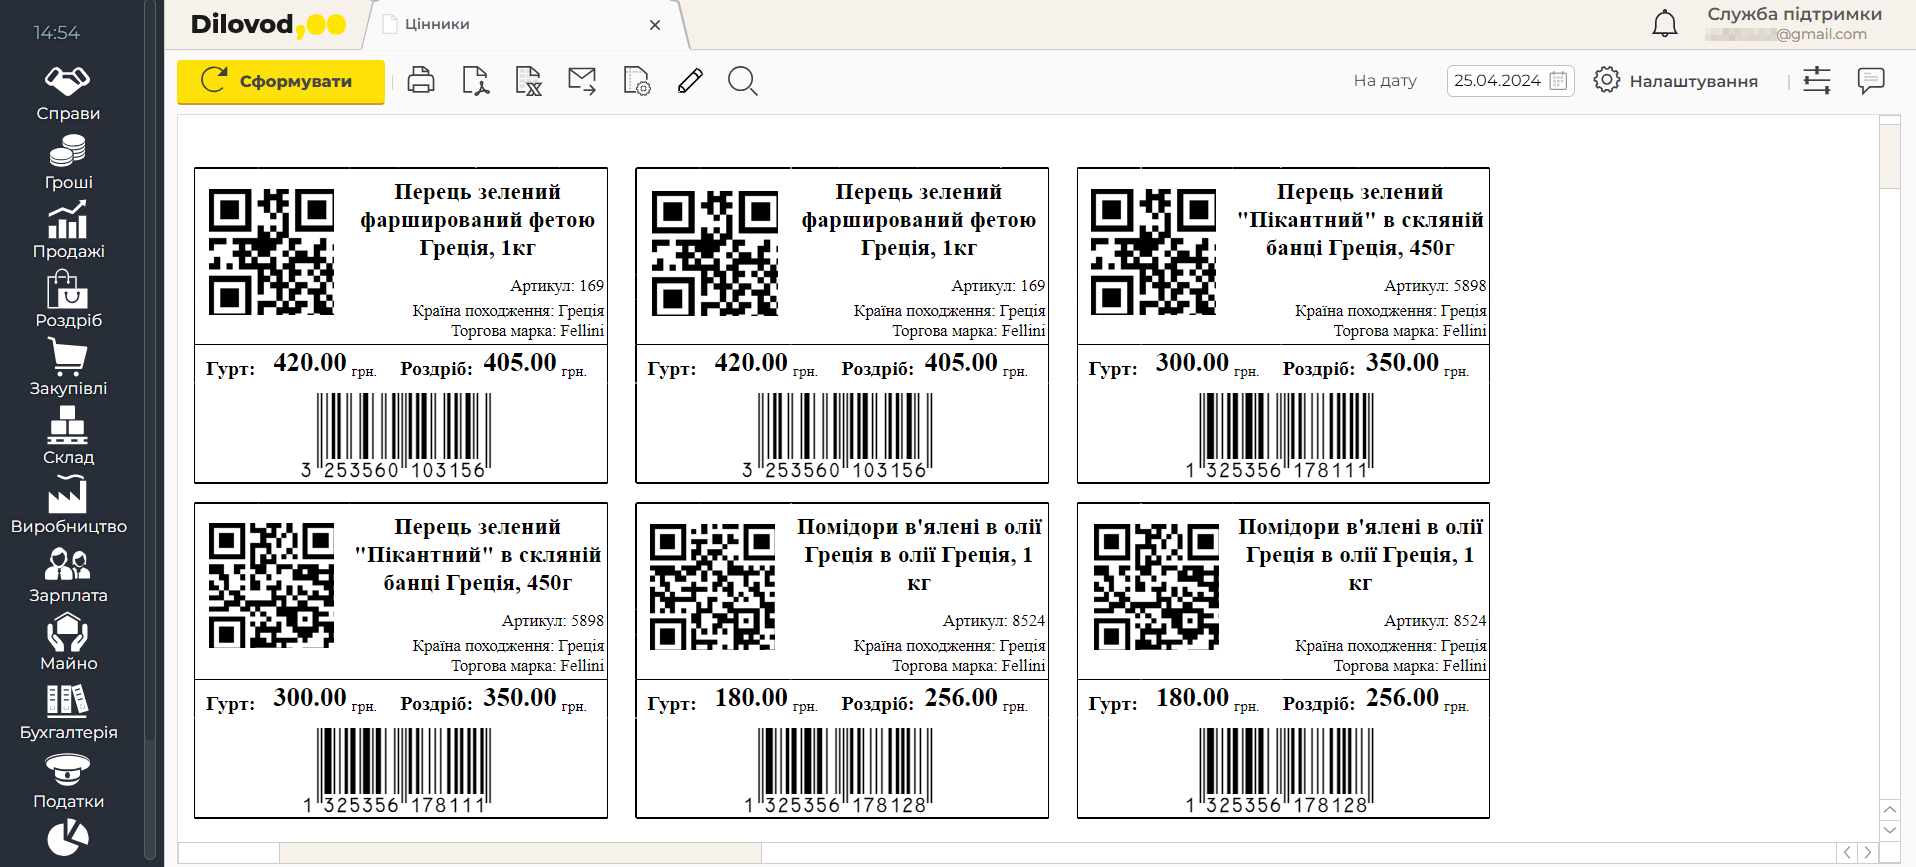
Task: Send the report by email
Action: click(582, 81)
